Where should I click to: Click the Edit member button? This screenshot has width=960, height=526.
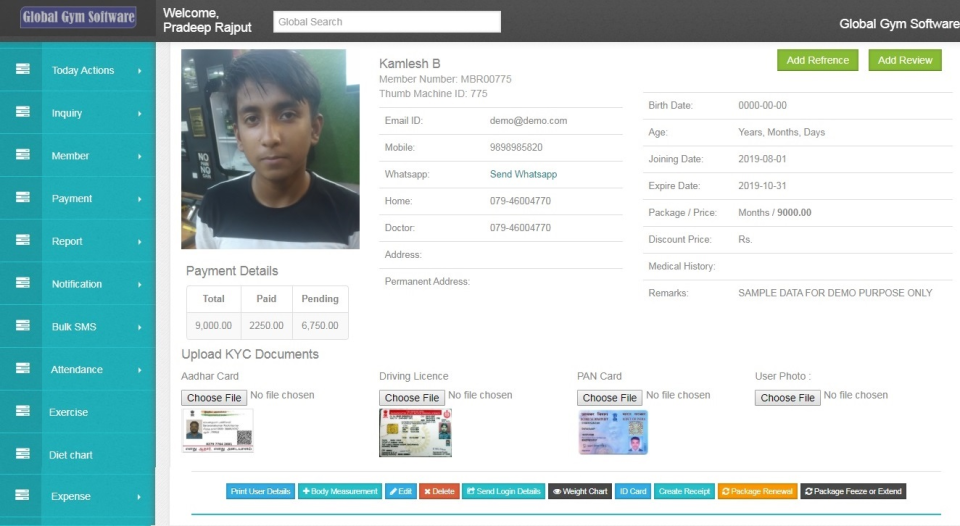400,491
